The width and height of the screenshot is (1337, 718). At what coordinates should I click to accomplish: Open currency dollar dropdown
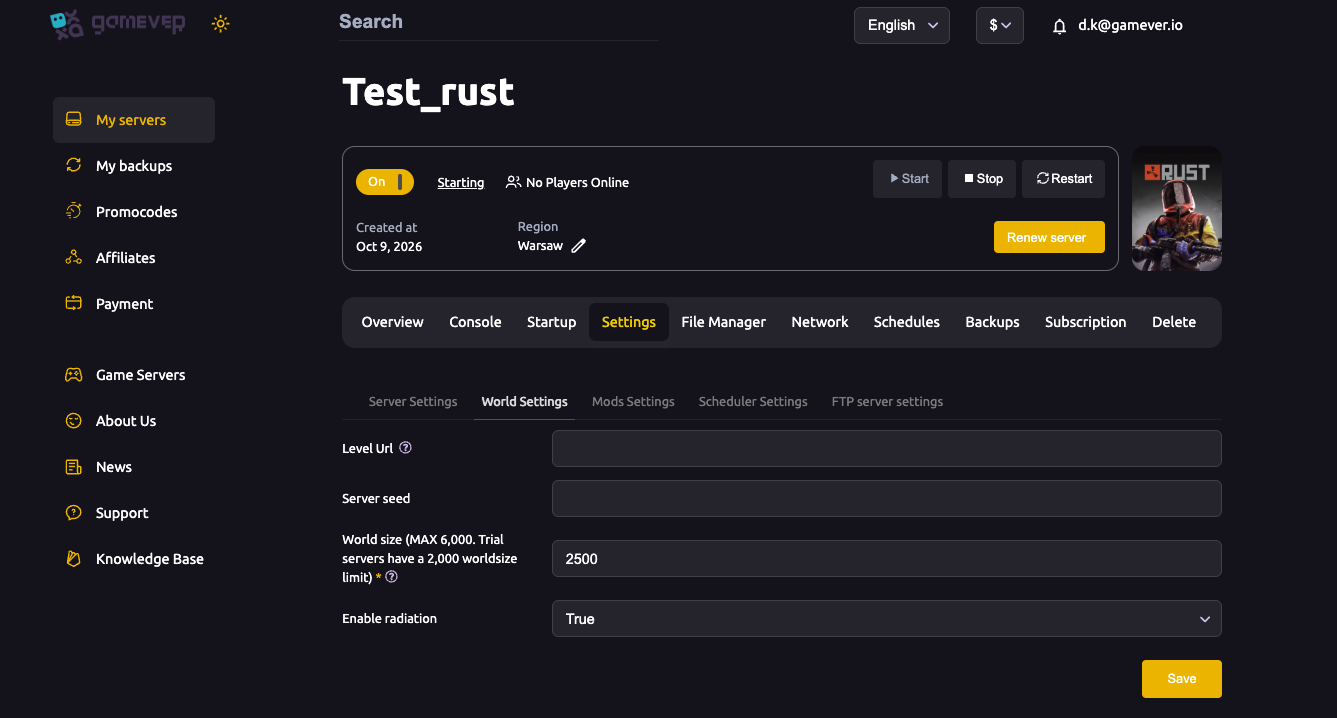pos(1000,25)
